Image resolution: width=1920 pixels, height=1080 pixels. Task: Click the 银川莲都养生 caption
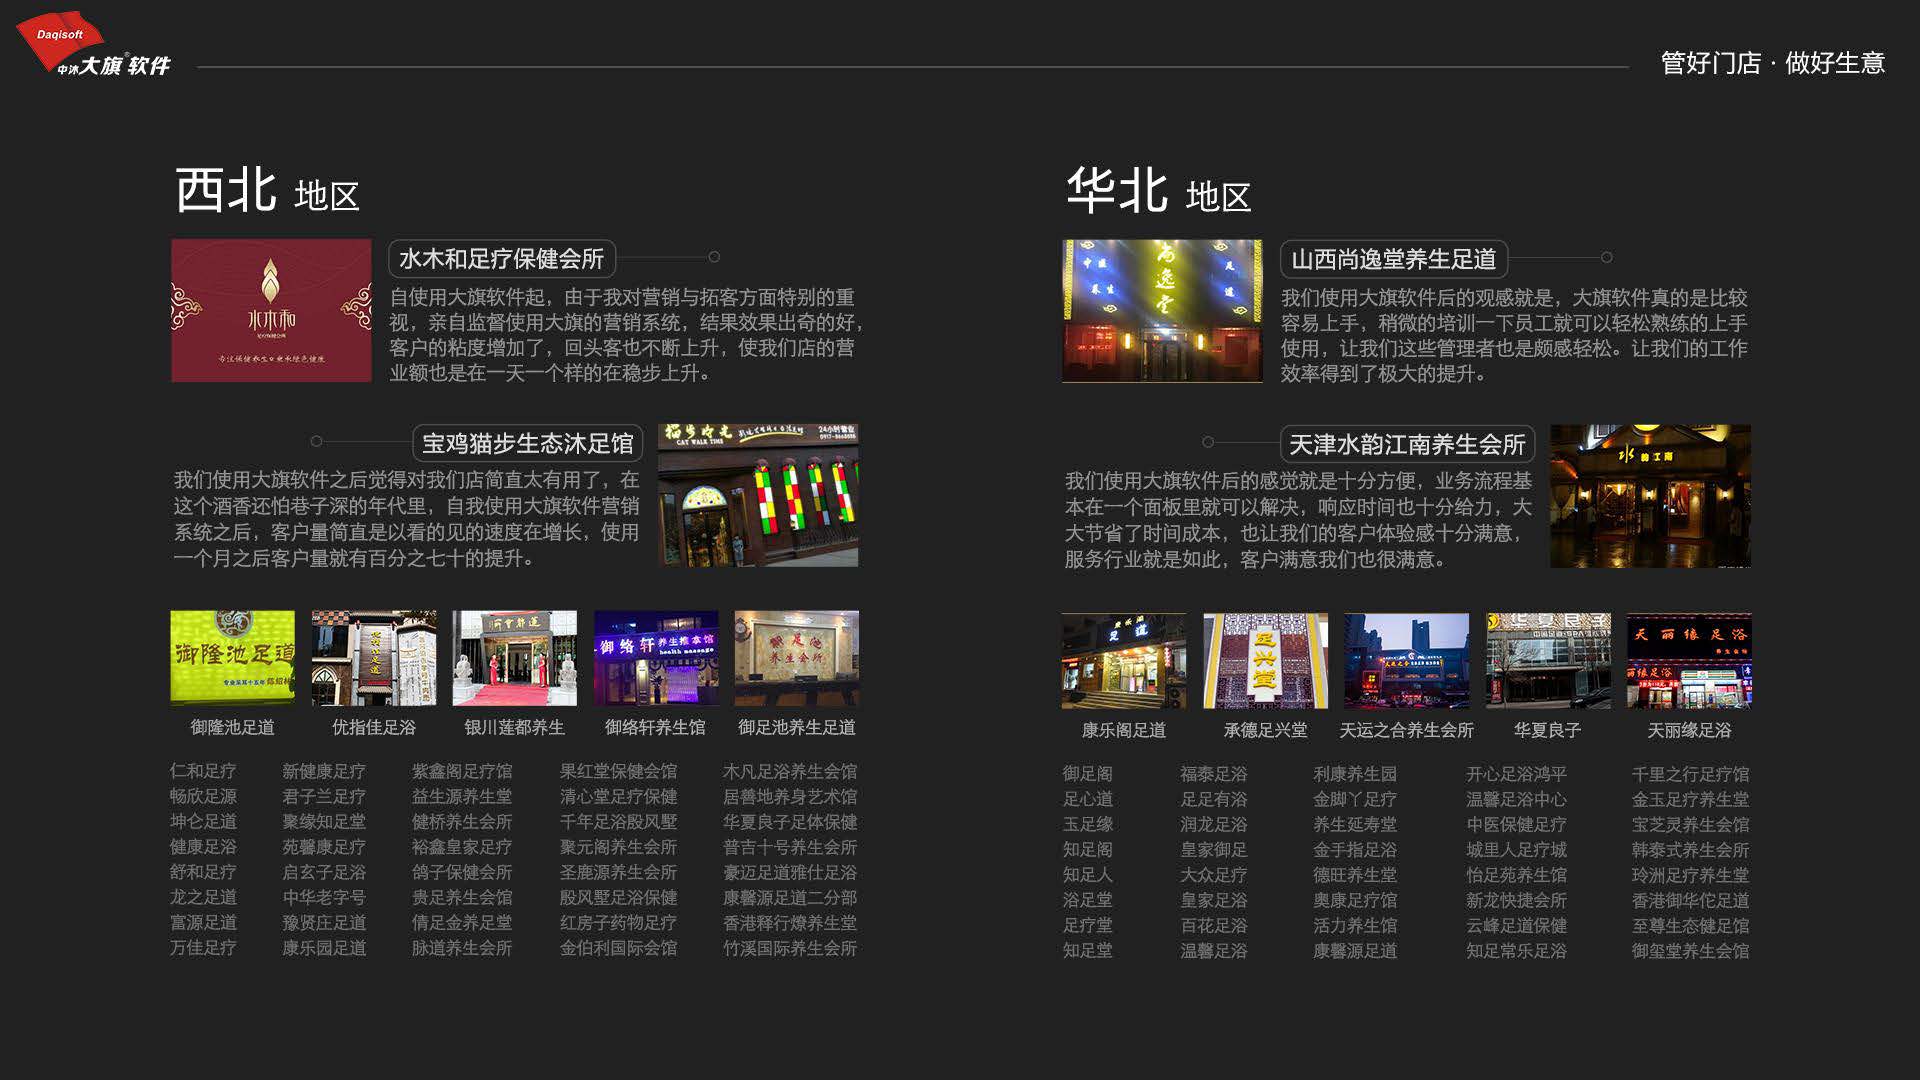pos(514,727)
